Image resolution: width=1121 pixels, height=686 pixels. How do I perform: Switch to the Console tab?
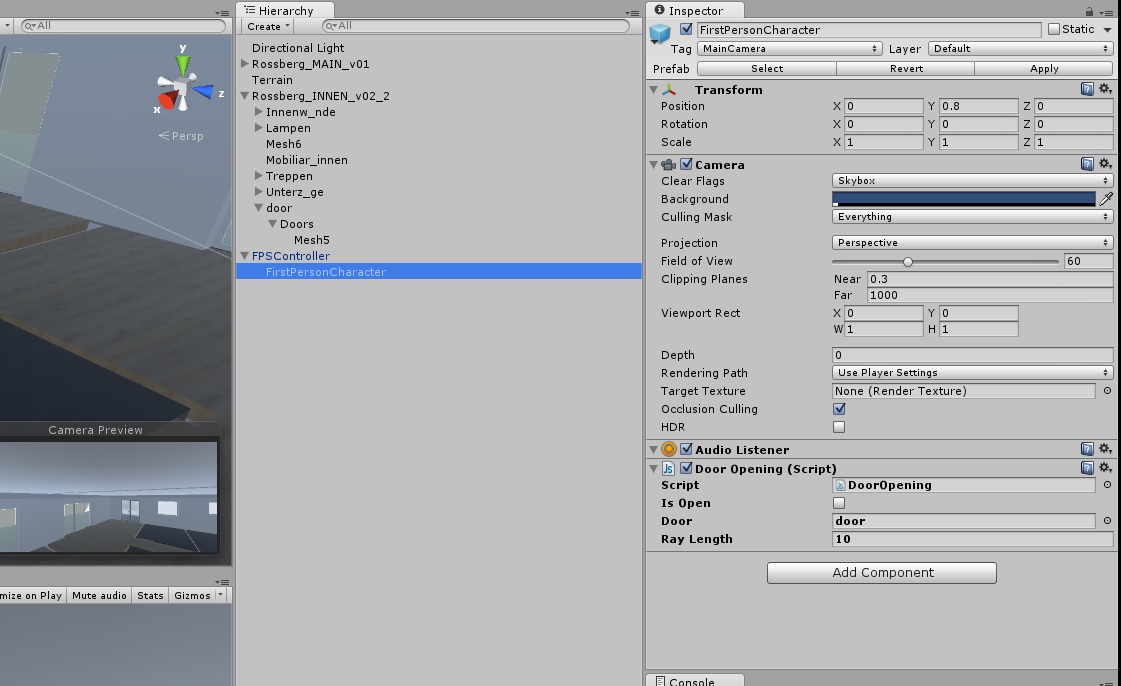point(694,679)
